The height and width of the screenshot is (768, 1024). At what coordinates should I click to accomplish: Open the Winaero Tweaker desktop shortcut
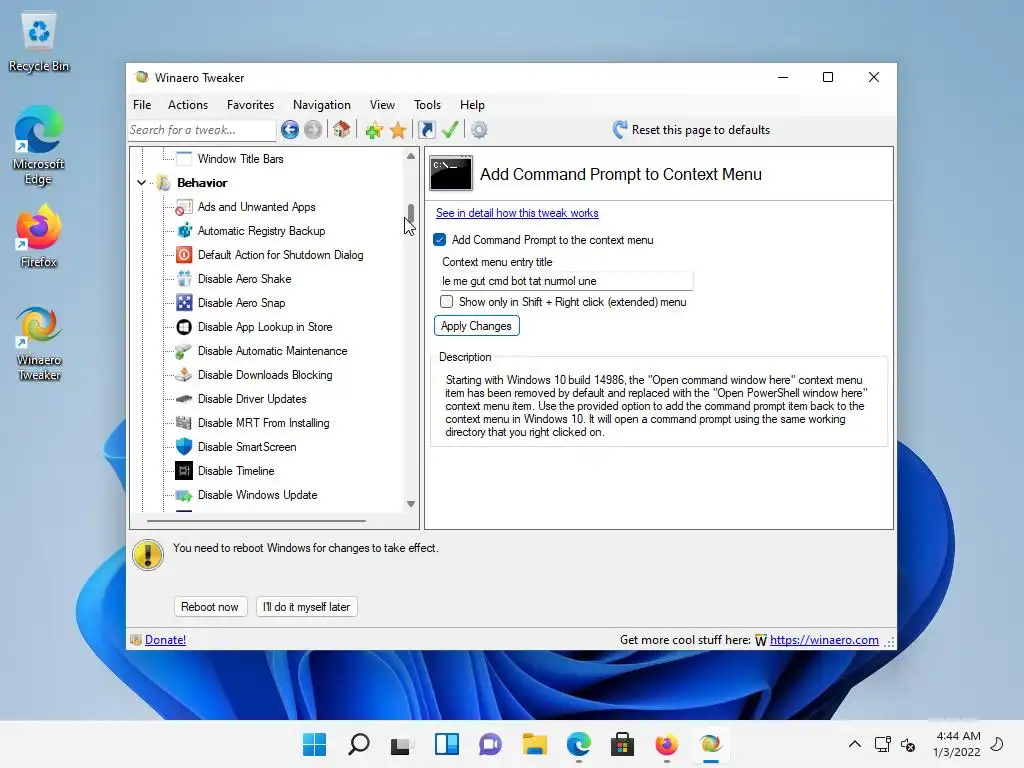click(39, 344)
